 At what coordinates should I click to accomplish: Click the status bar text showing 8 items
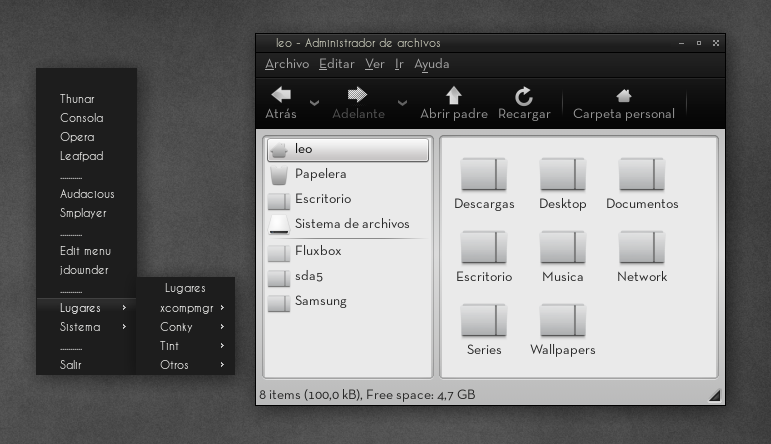367,395
